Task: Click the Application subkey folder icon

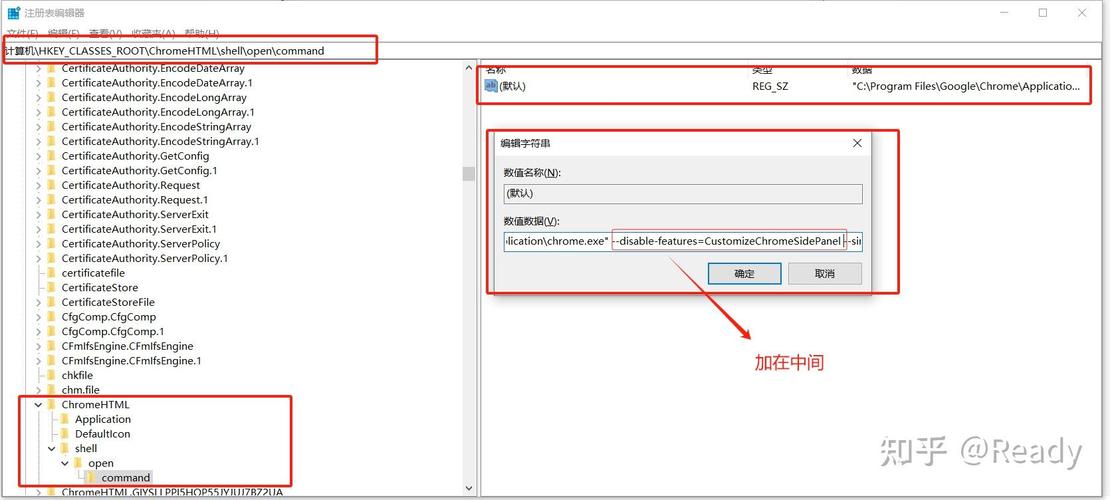Action: point(65,419)
